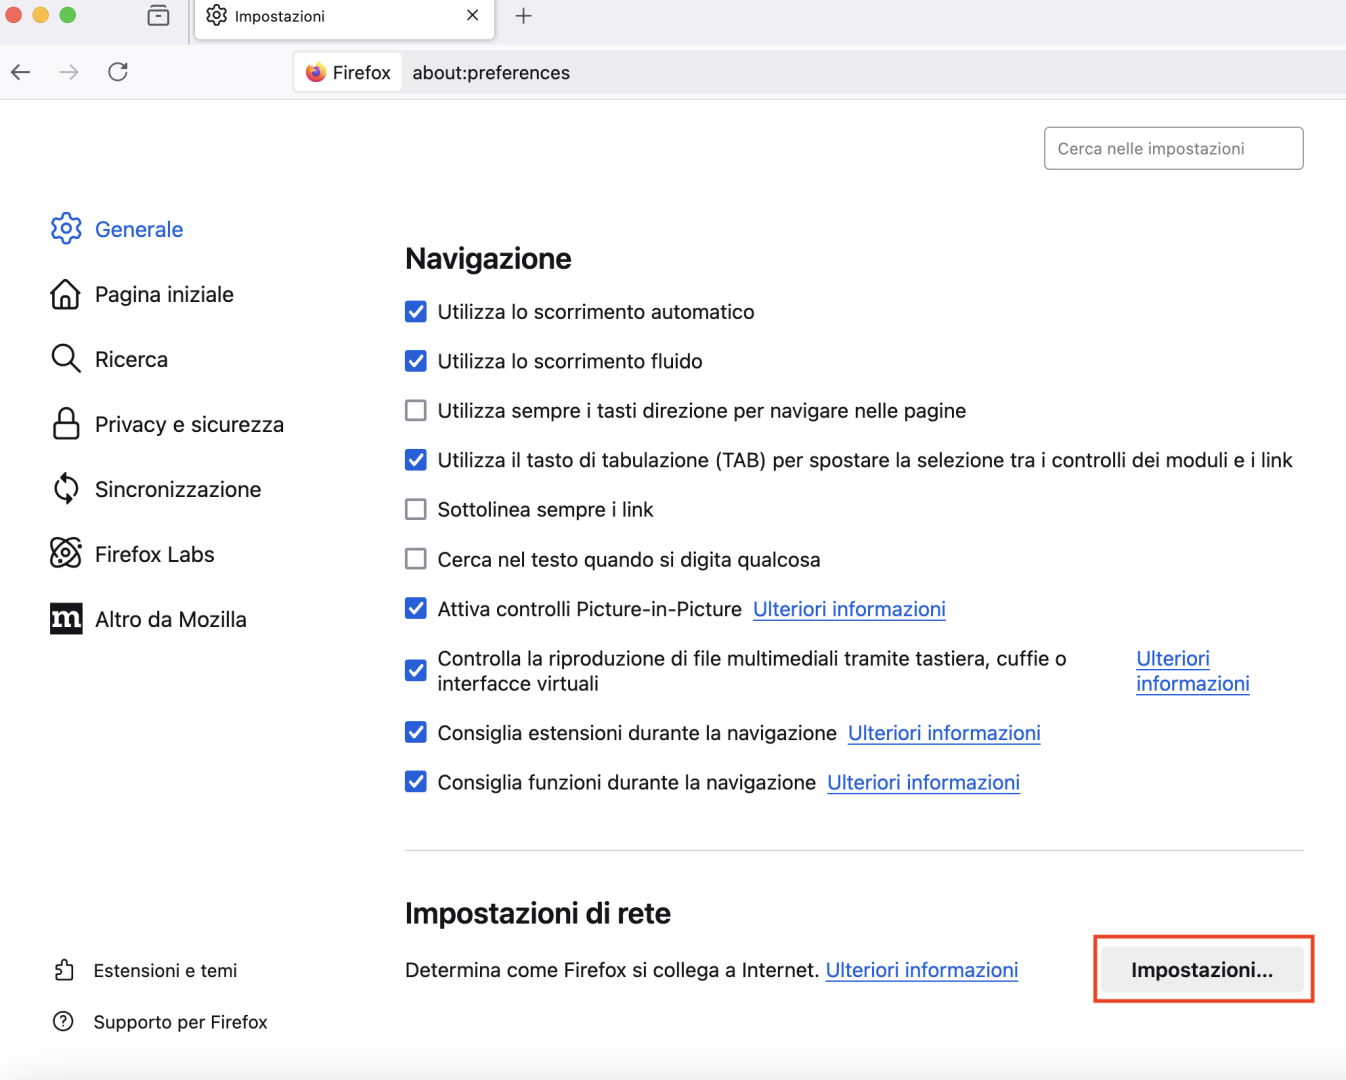The height and width of the screenshot is (1080, 1346).
Task: Enable 'Sottolinea sempre i link'
Action: pyautogui.click(x=415, y=509)
